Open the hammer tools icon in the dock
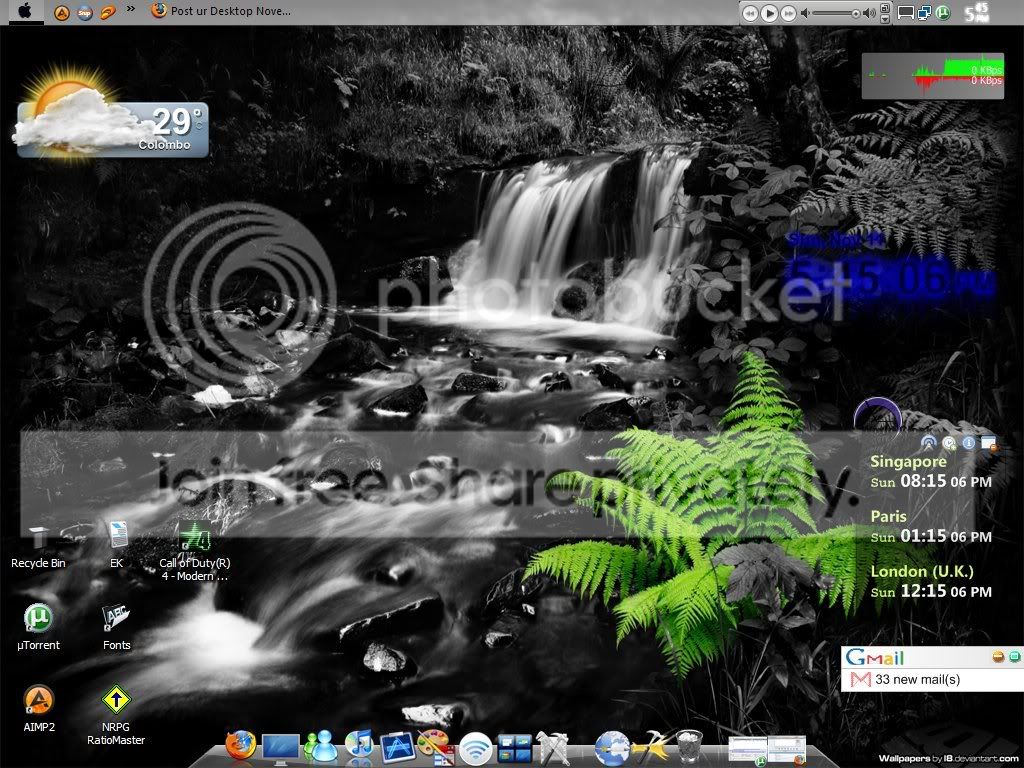Viewport: 1024px width, 768px height. click(650, 748)
